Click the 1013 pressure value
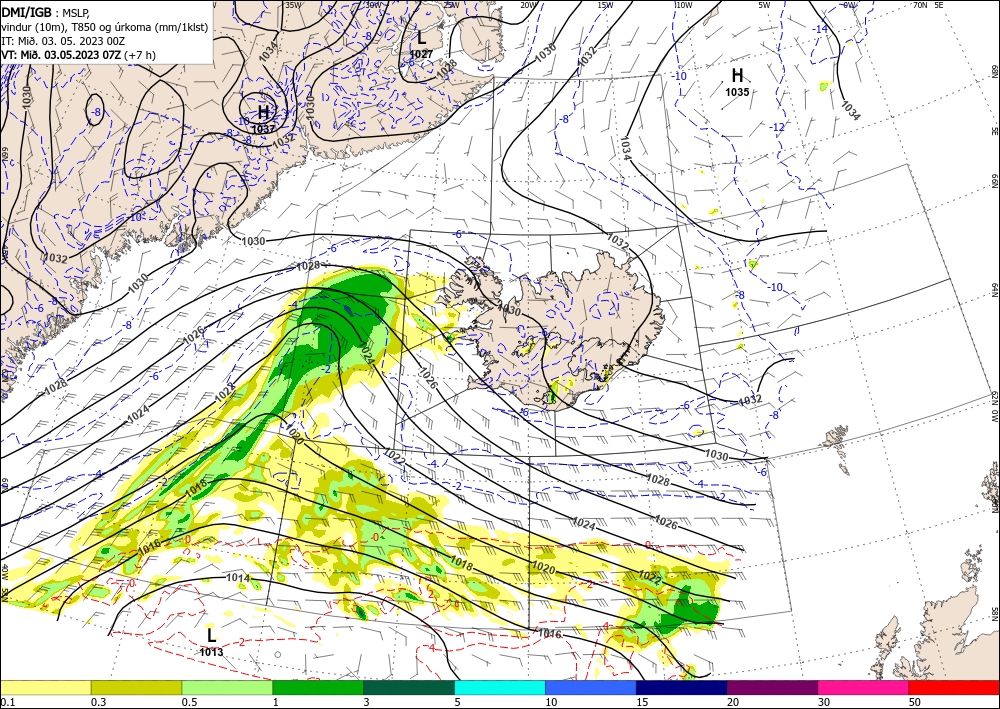The height and width of the screenshot is (709, 1000). 211,652
